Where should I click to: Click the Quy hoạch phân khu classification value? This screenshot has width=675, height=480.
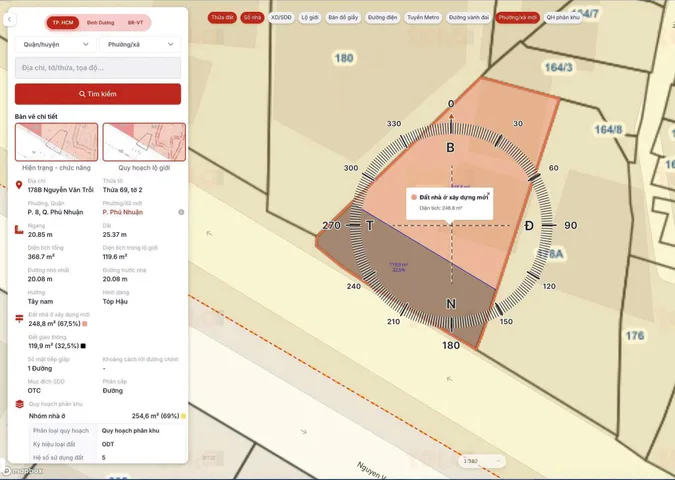pyautogui.click(x=130, y=430)
